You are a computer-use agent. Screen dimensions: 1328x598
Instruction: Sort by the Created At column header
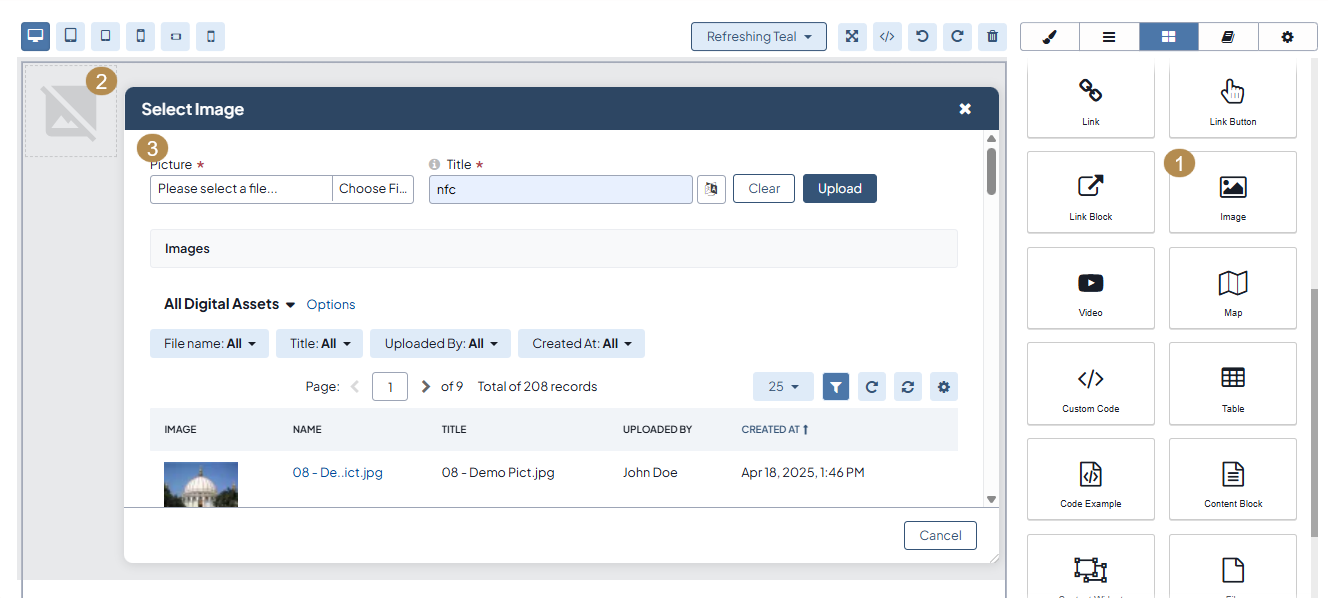tap(774, 429)
